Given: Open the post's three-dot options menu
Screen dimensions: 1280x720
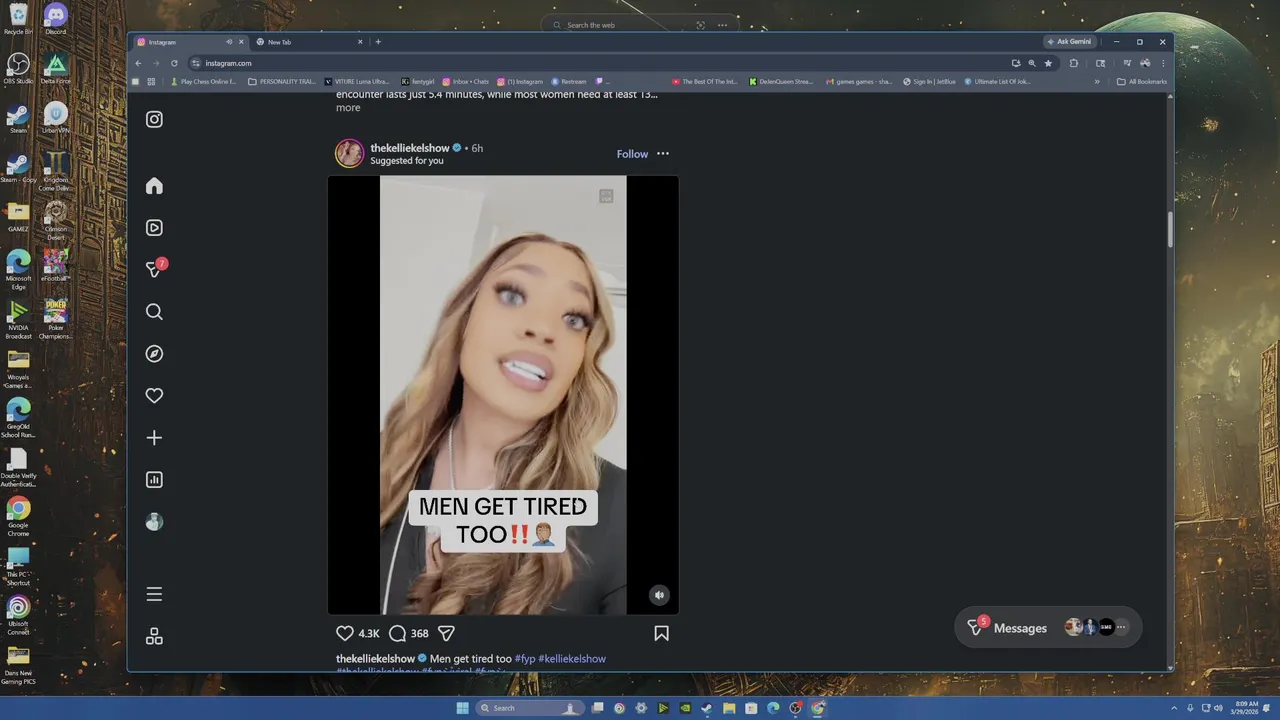Looking at the screenshot, I should [x=663, y=154].
